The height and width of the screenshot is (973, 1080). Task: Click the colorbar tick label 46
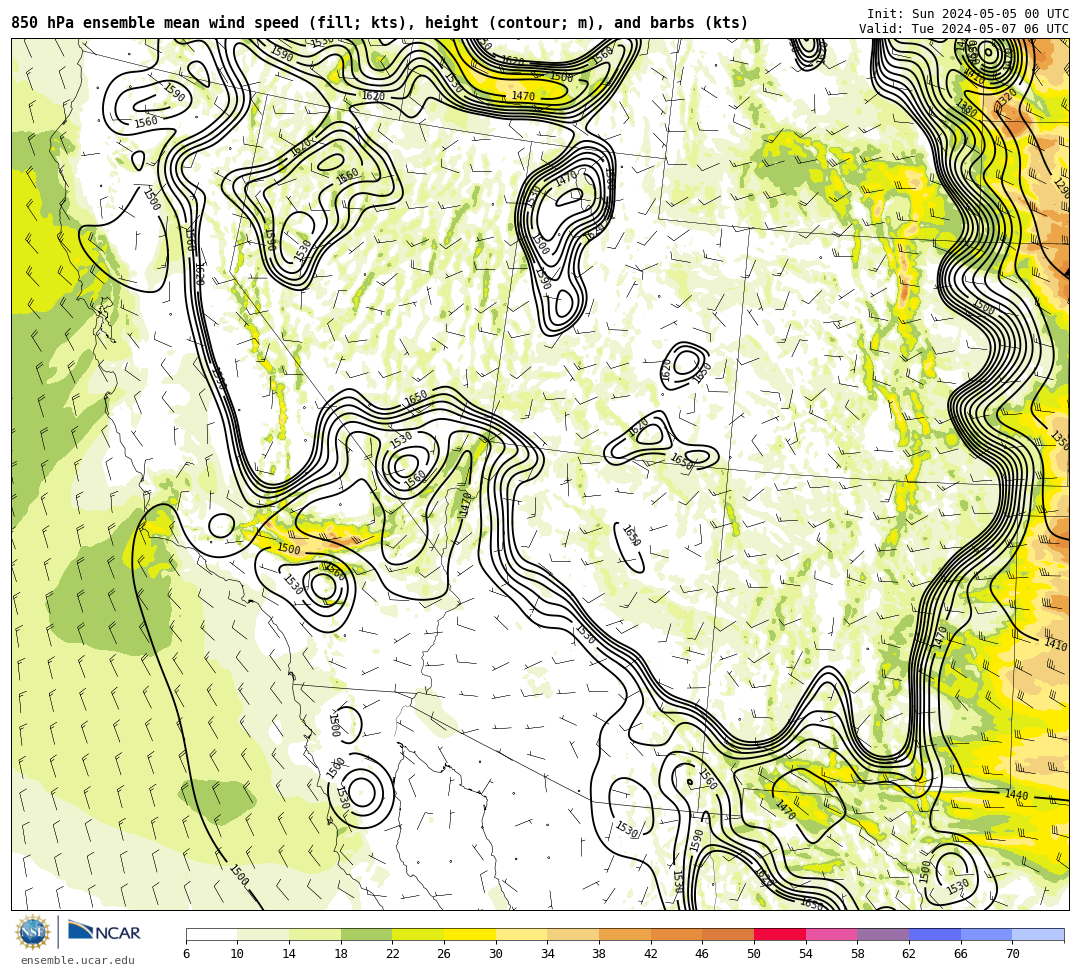pos(703,954)
